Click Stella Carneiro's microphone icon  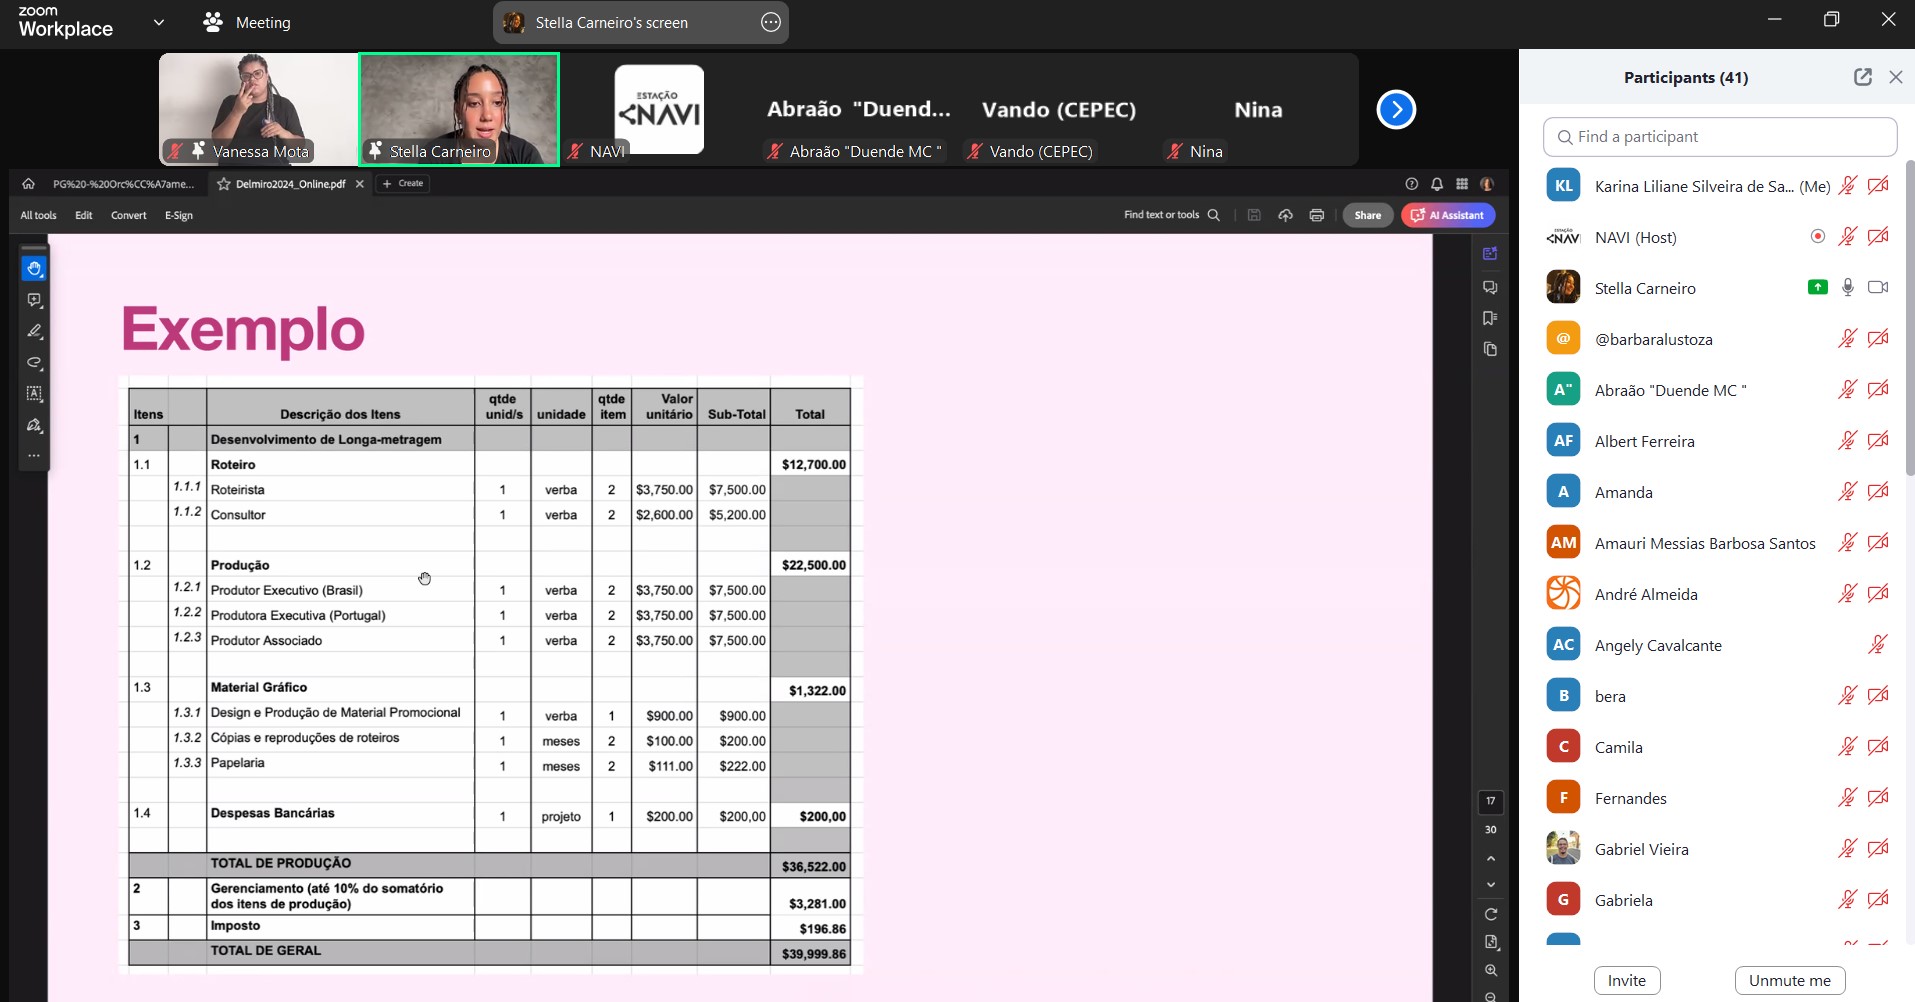point(1847,288)
